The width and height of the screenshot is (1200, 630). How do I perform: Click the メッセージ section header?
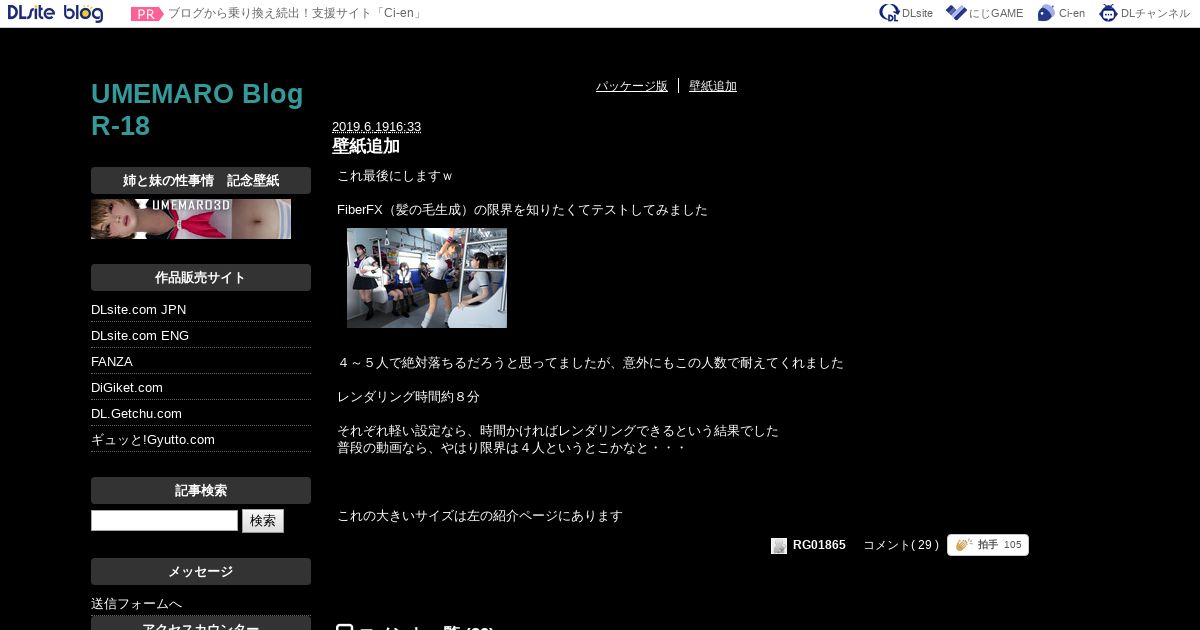[x=201, y=572]
